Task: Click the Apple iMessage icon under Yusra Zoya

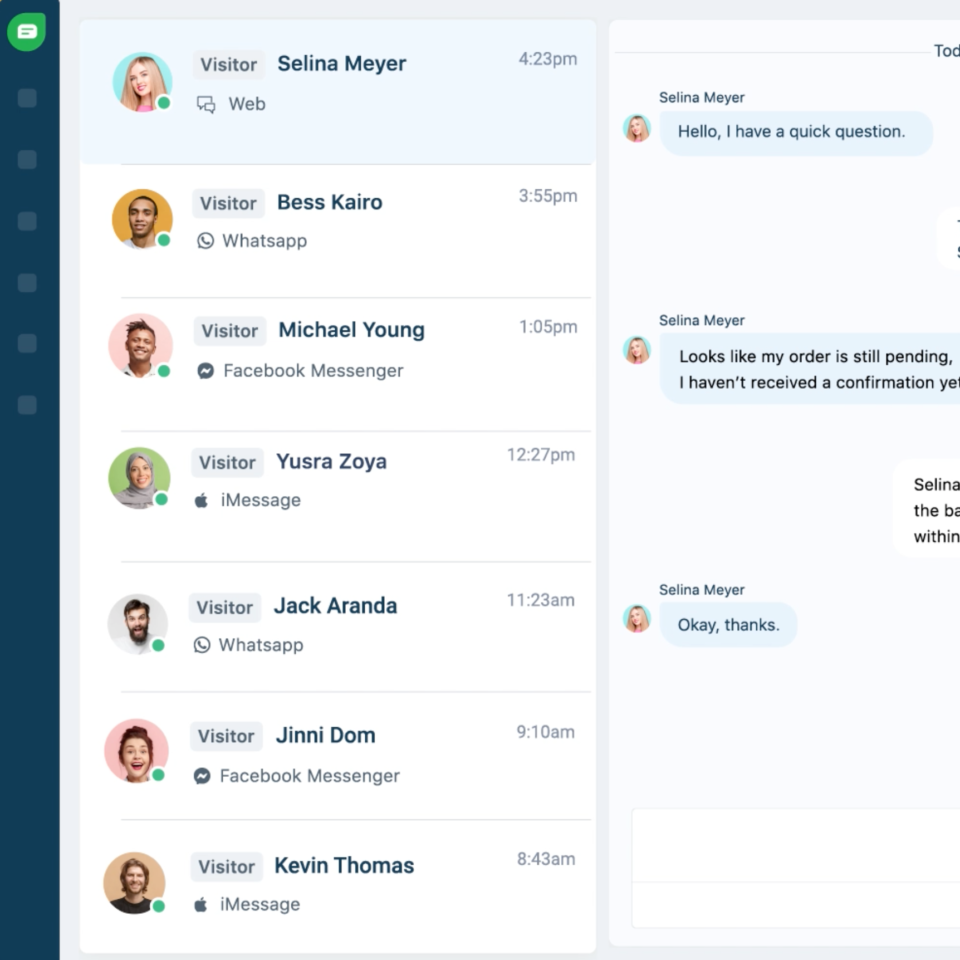Action: (x=201, y=500)
